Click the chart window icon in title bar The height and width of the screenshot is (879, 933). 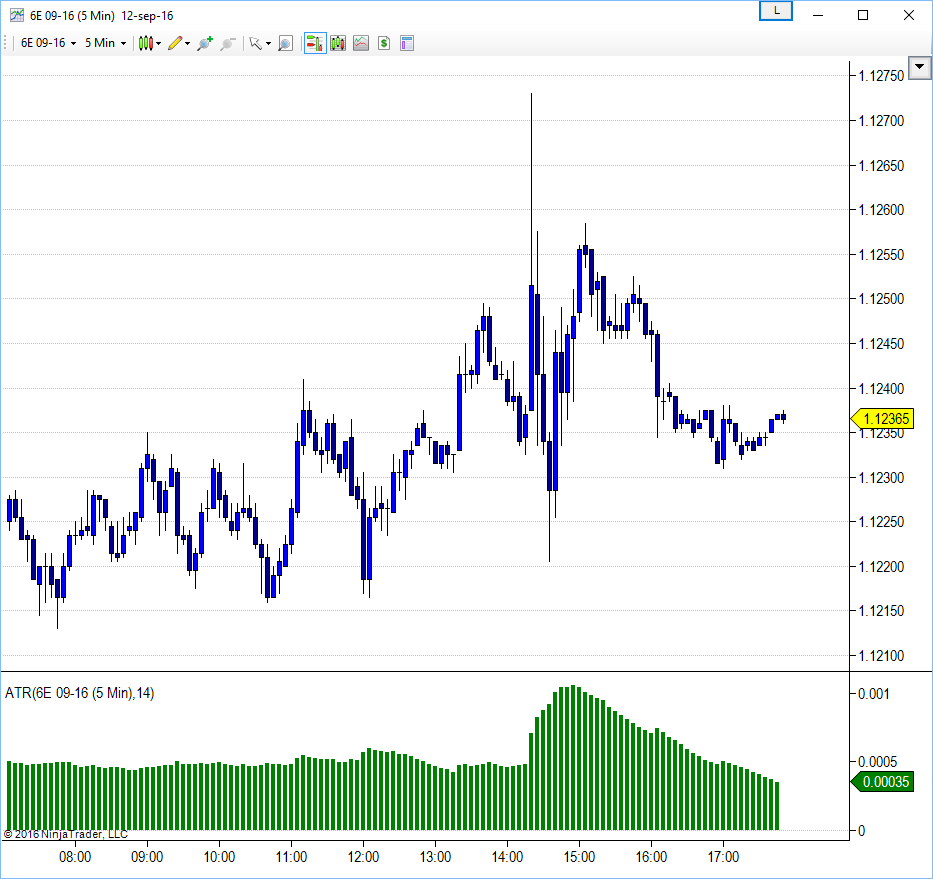pos(17,15)
